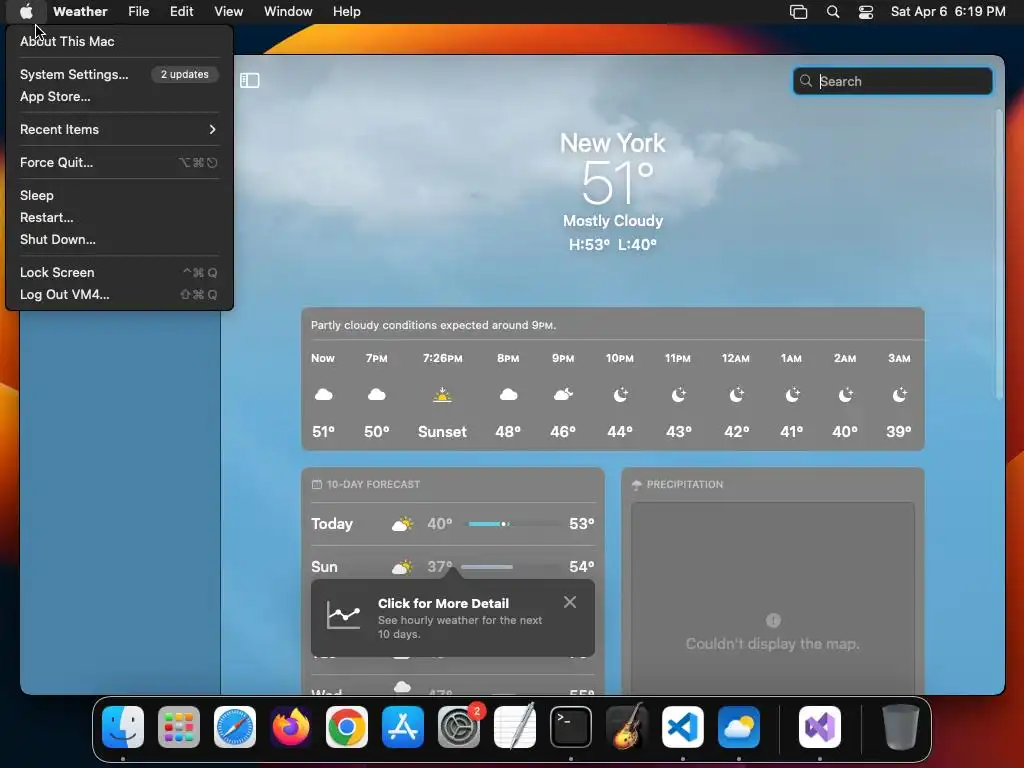
Task: Click the Sunset icon at 7:26PM
Action: pos(443,395)
